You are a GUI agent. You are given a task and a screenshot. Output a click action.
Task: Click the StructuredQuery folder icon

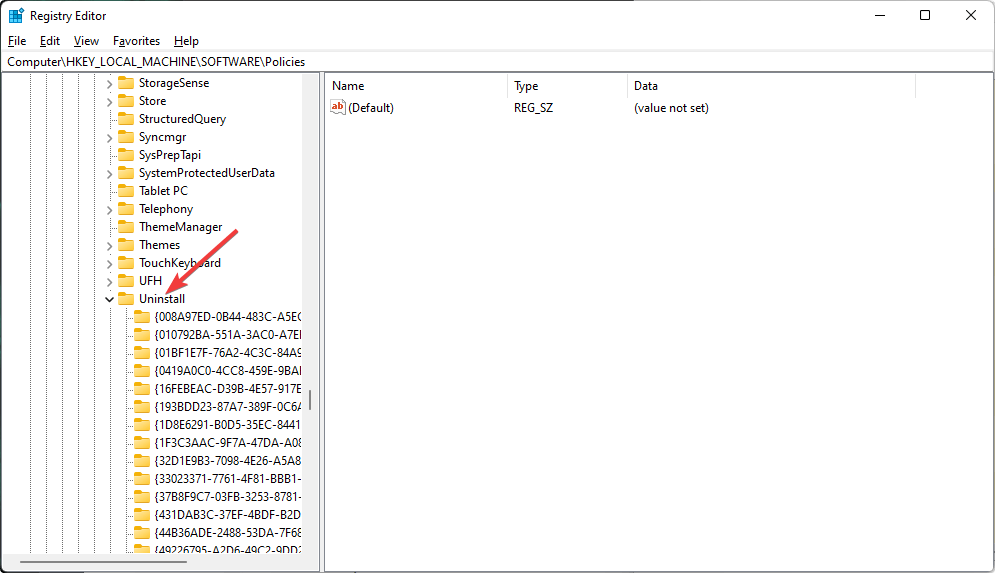pyautogui.click(x=126, y=119)
